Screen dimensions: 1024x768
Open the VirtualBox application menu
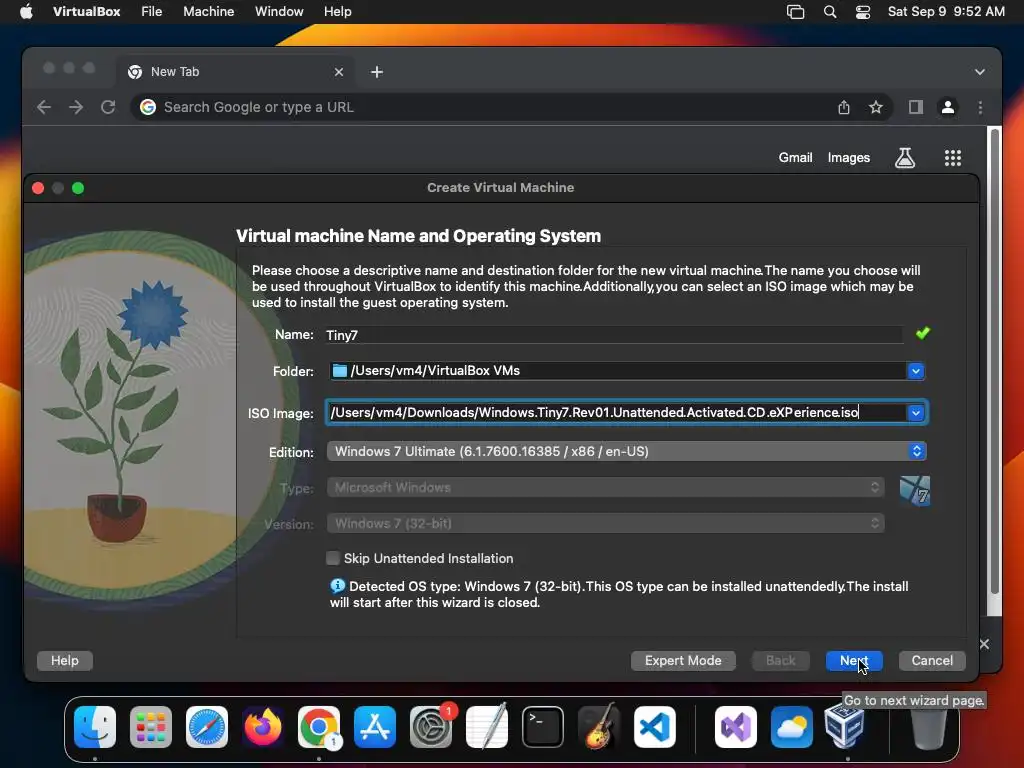86,12
